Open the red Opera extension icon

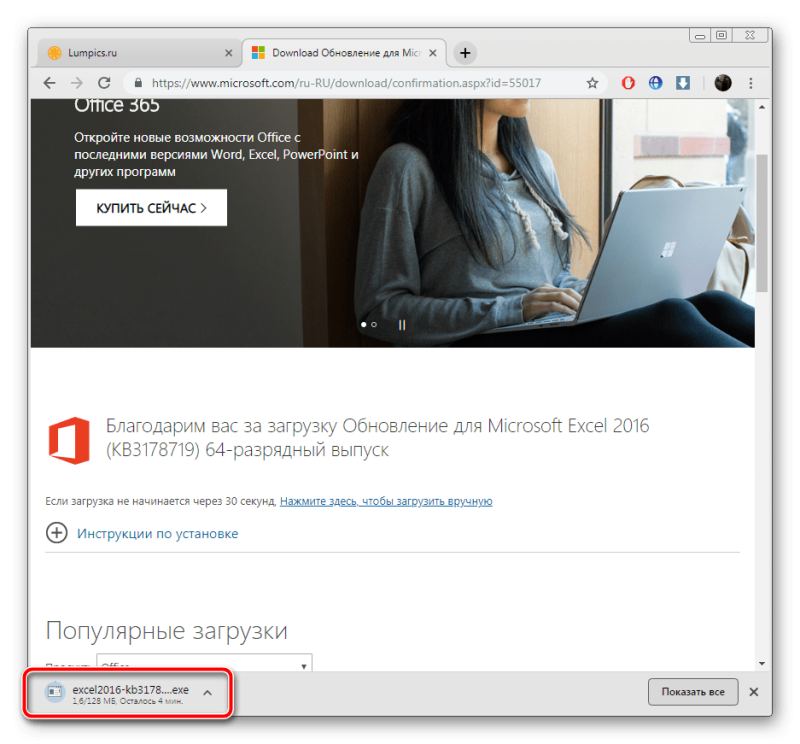coord(628,83)
